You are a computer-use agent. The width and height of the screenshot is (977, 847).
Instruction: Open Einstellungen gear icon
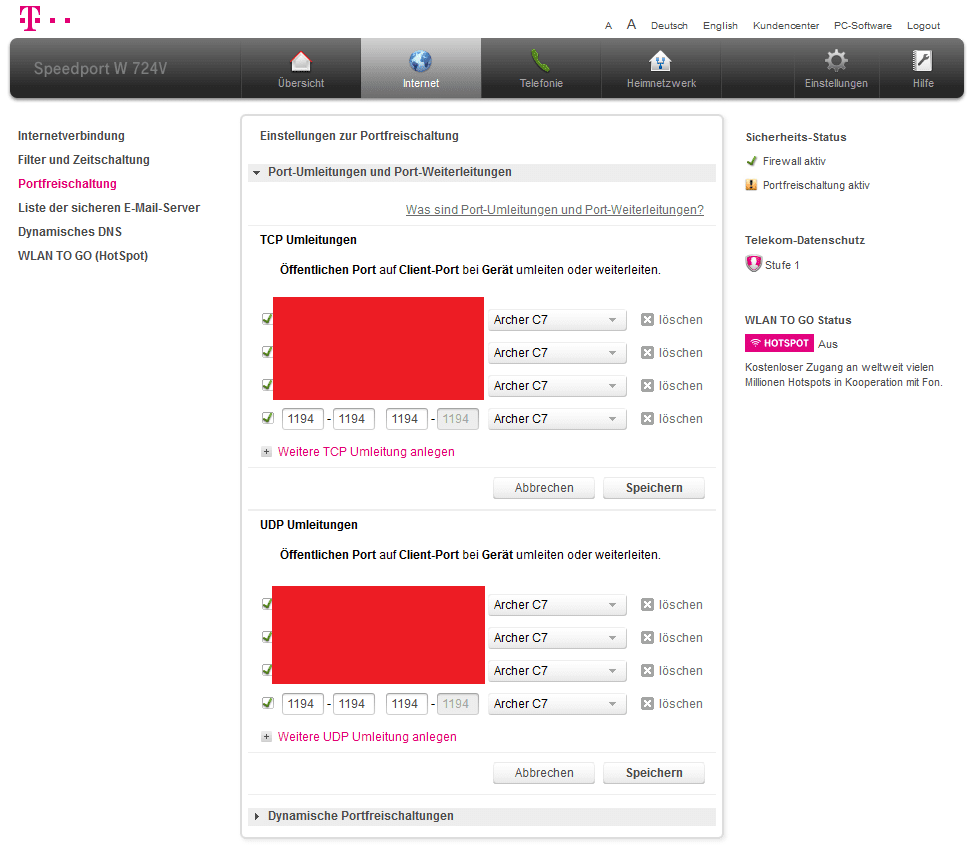coord(836,61)
